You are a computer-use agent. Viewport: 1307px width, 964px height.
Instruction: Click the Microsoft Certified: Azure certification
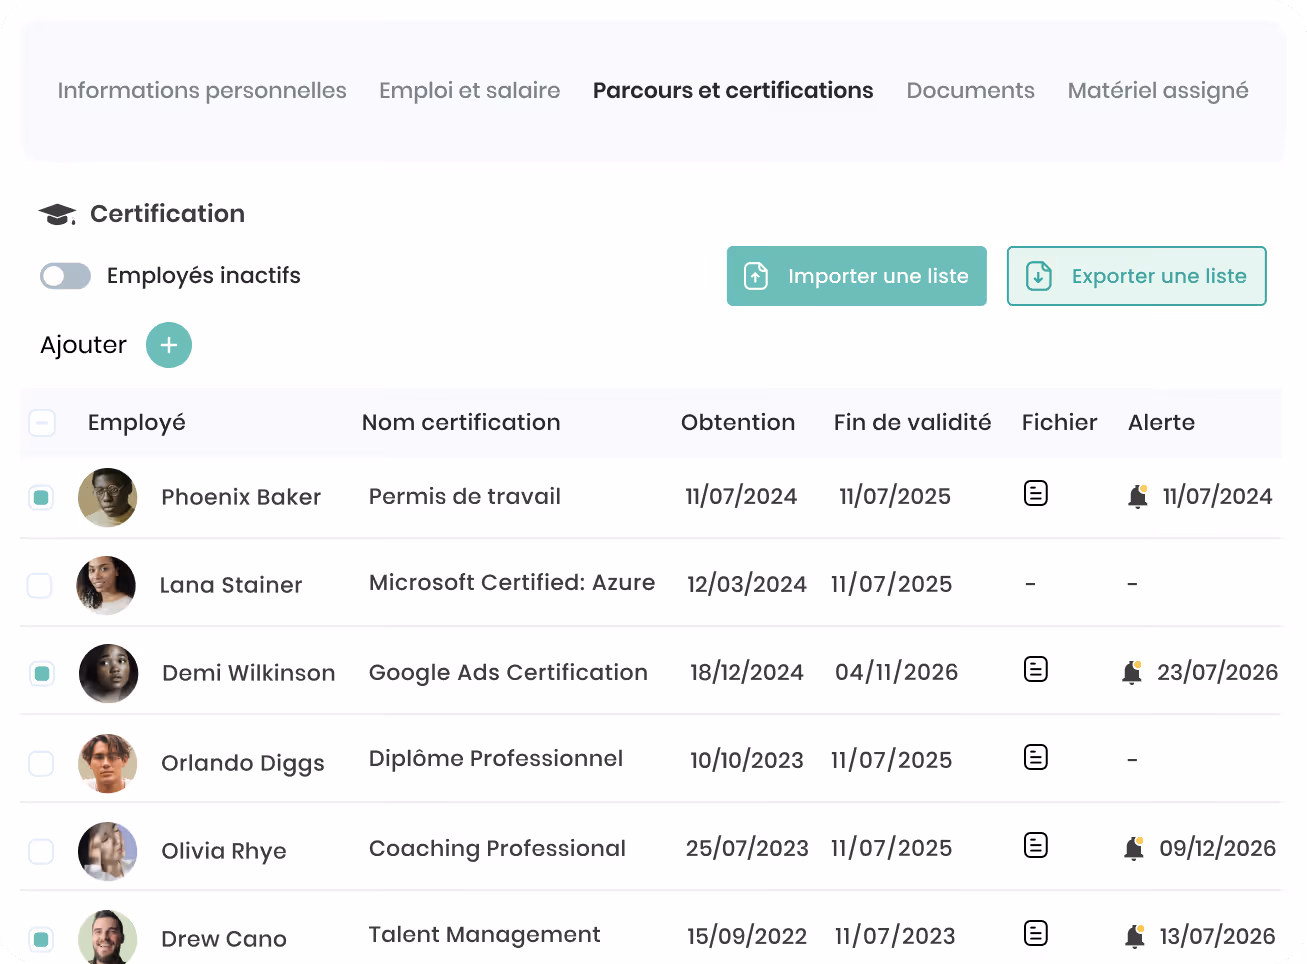point(512,583)
